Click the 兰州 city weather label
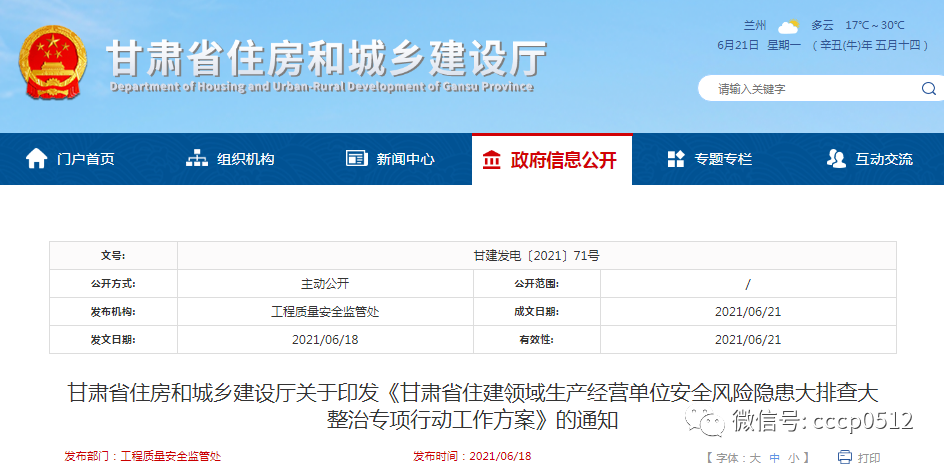 (755, 25)
